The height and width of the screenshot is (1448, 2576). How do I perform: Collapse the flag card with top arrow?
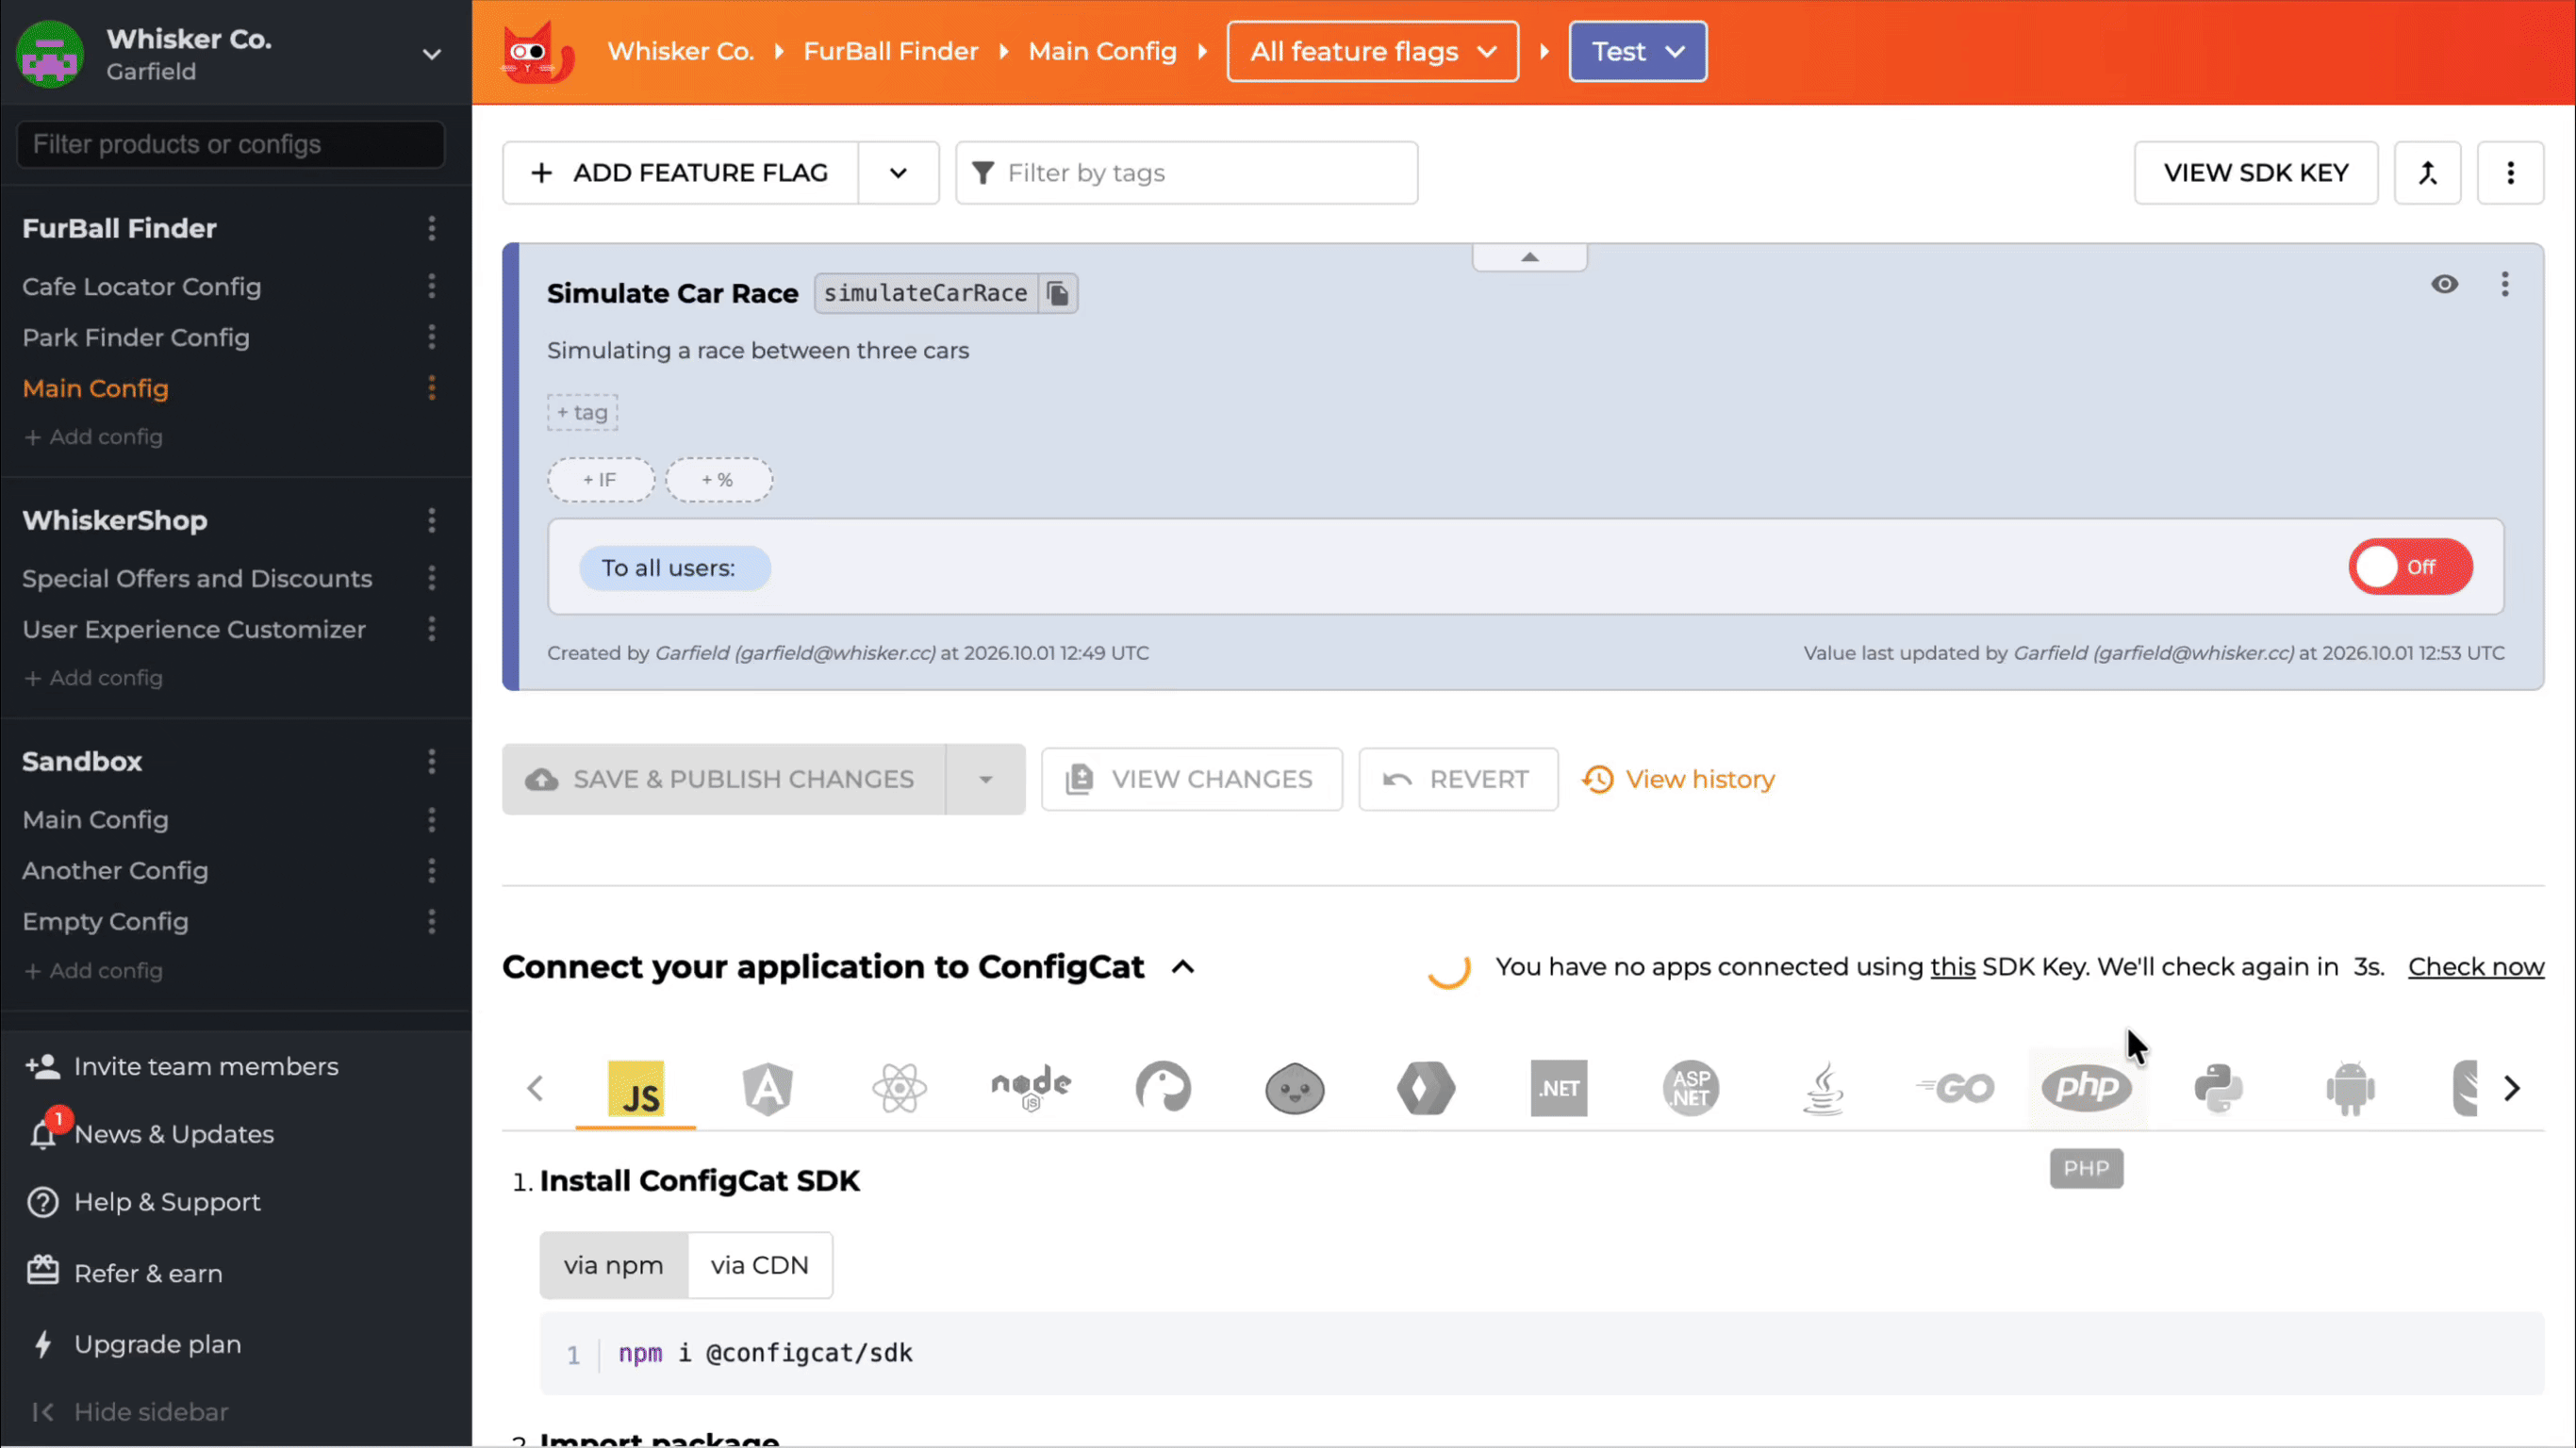click(1530, 257)
